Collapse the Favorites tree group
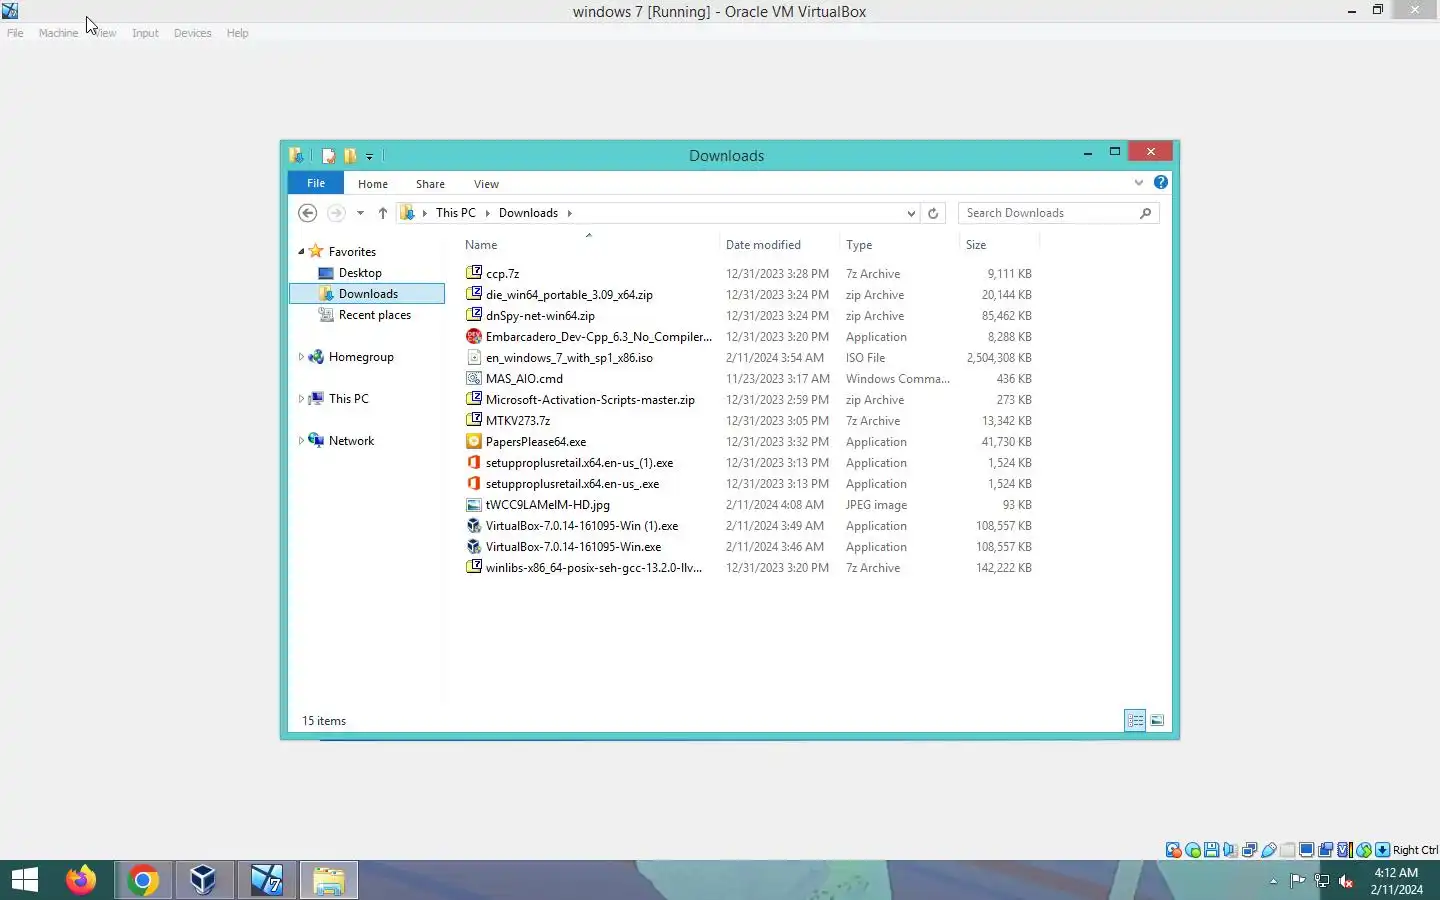 tap(301, 252)
